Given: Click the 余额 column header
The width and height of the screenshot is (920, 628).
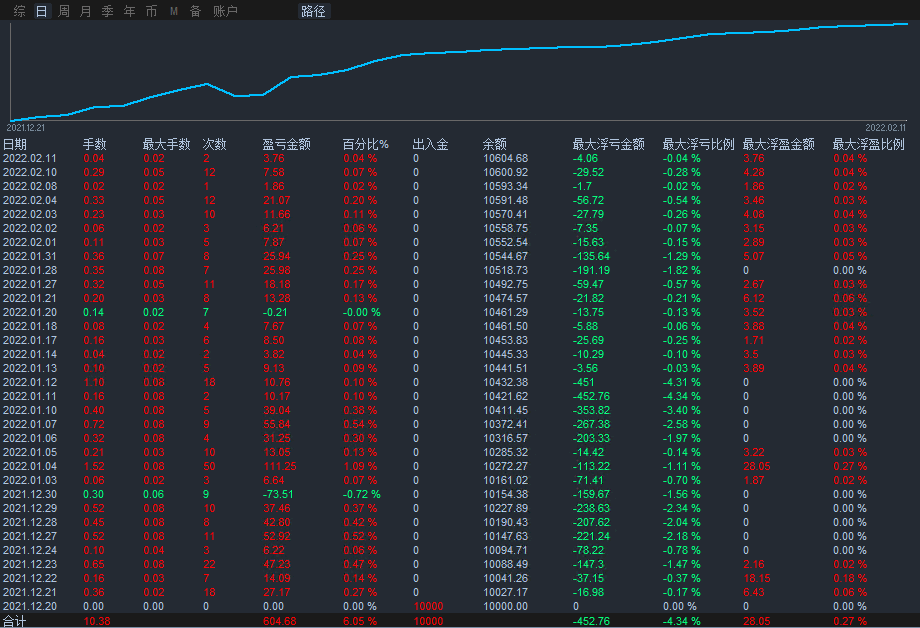Looking at the screenshot, I should pos(494,144).
